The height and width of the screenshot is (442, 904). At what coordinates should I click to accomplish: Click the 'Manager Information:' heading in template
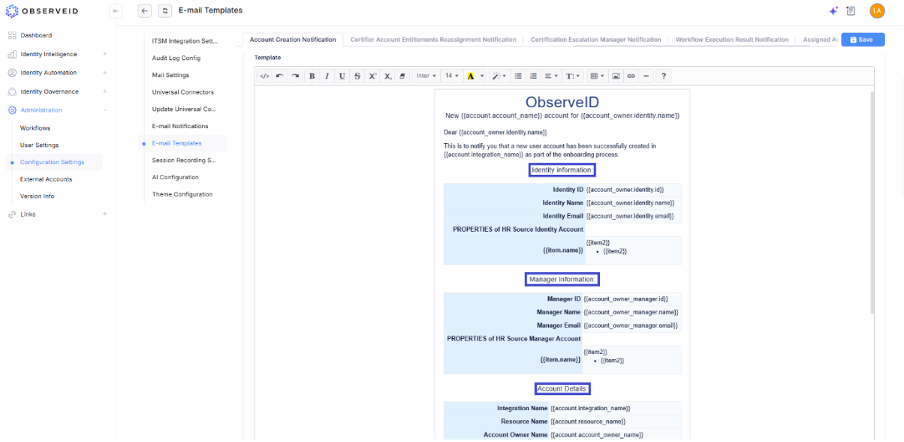click(562, 279)
